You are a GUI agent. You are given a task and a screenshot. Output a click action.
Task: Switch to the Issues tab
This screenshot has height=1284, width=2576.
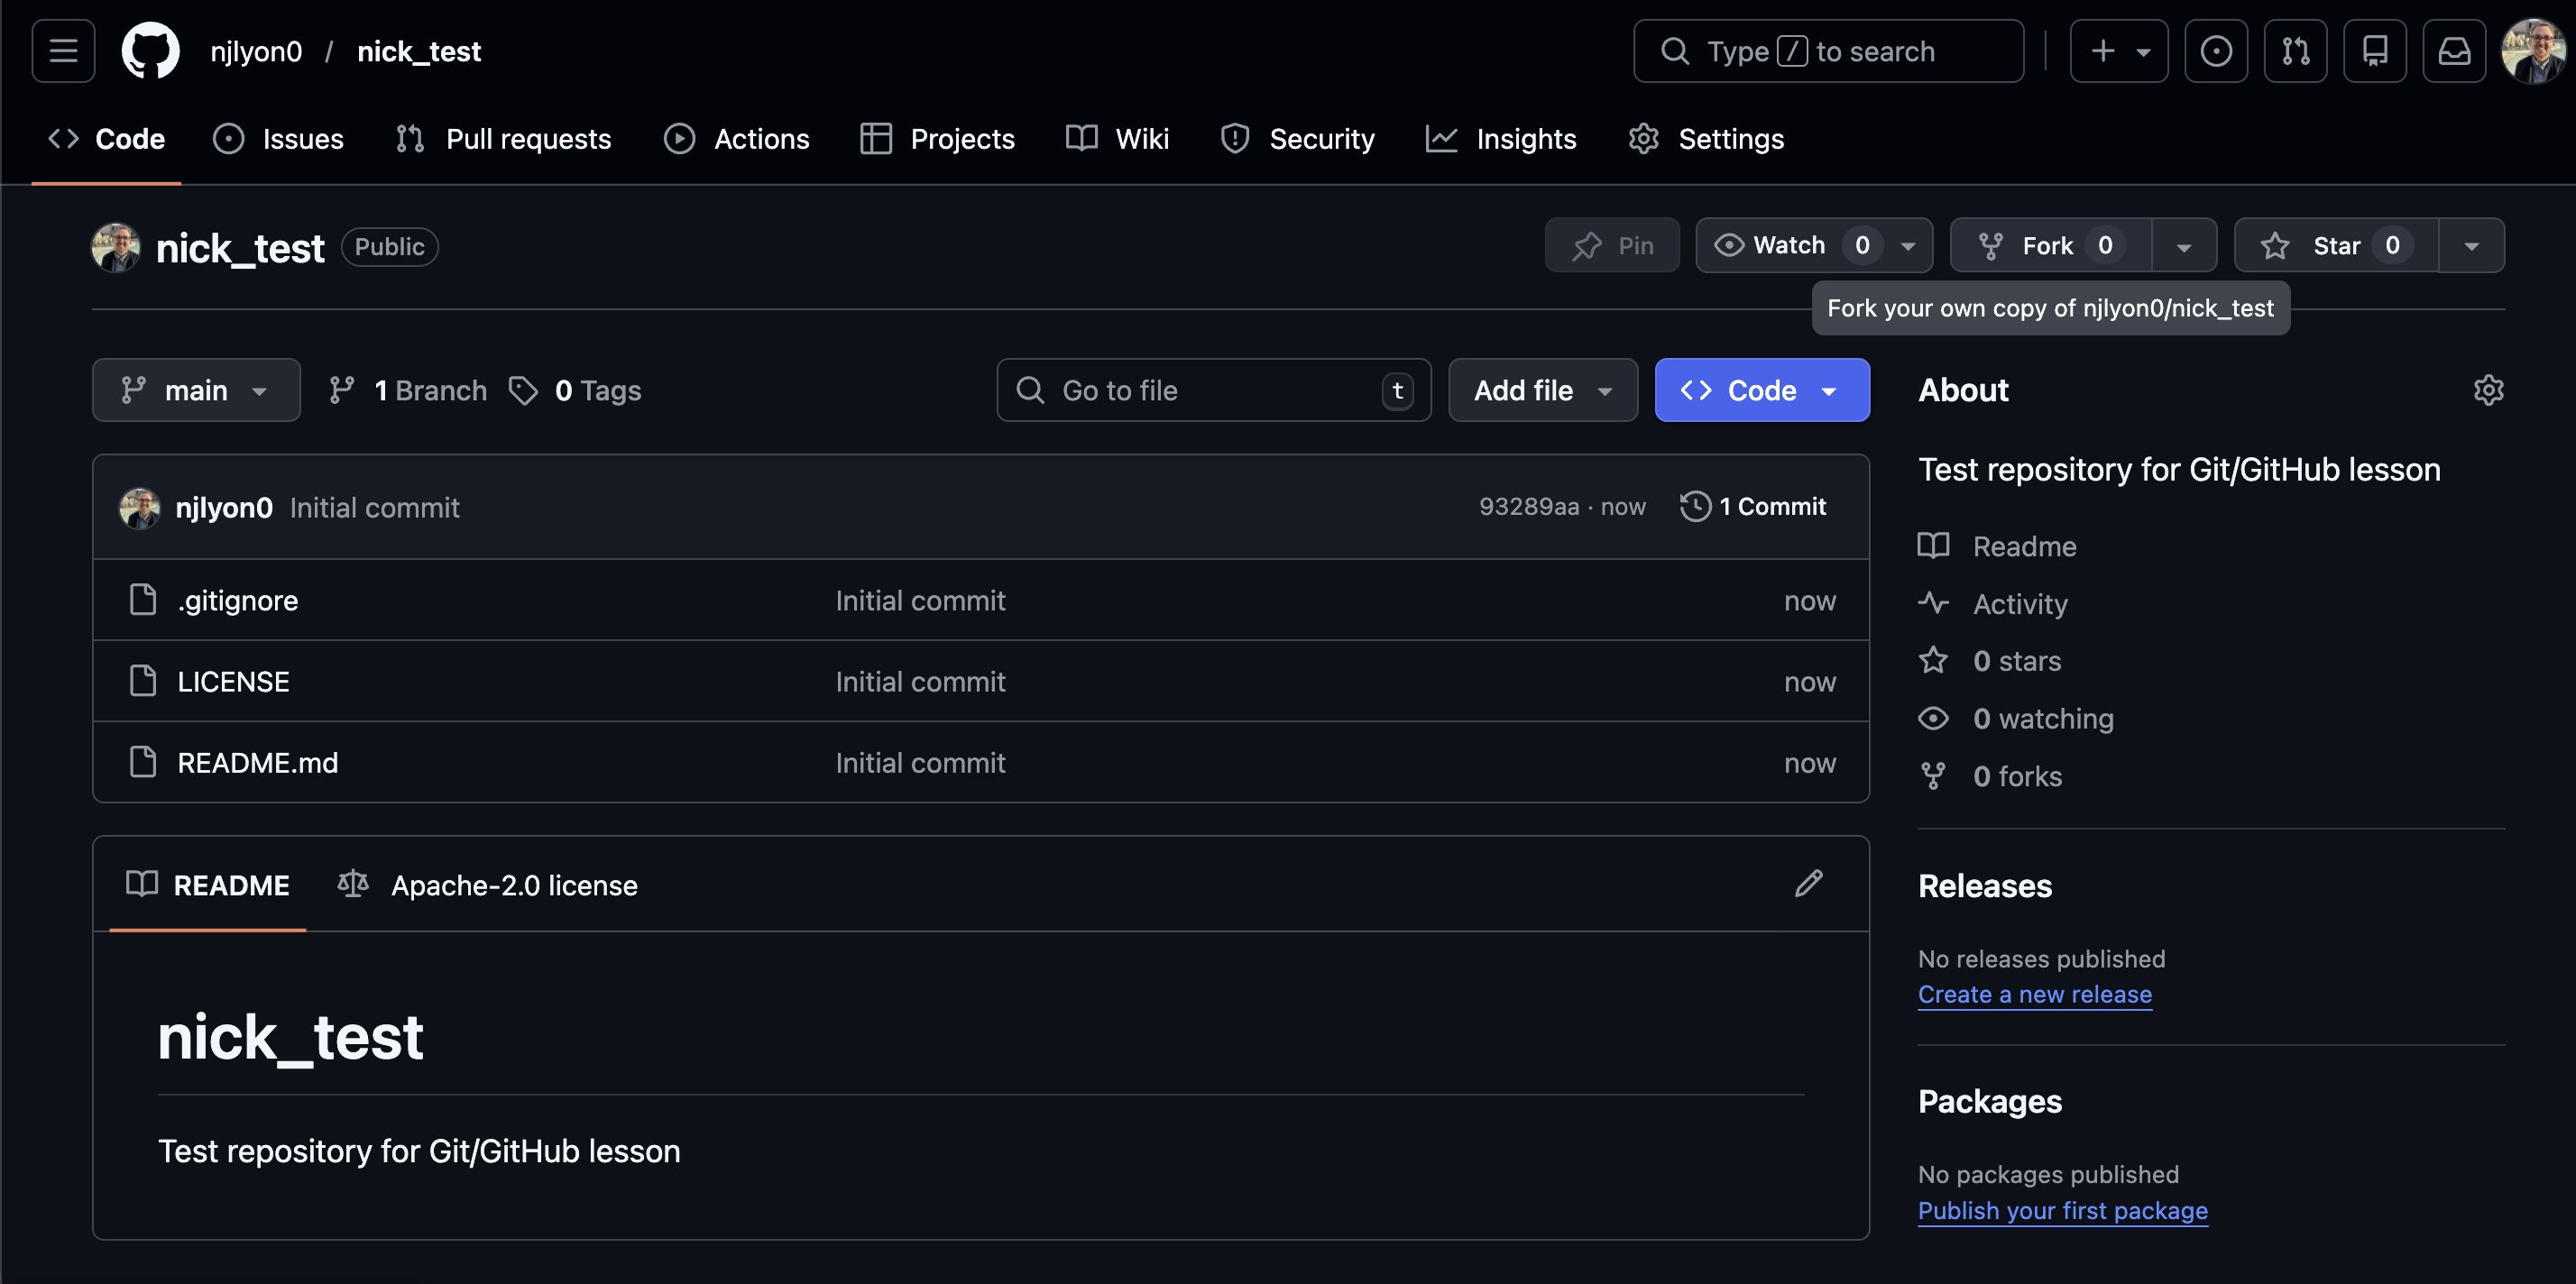point(278,139)
